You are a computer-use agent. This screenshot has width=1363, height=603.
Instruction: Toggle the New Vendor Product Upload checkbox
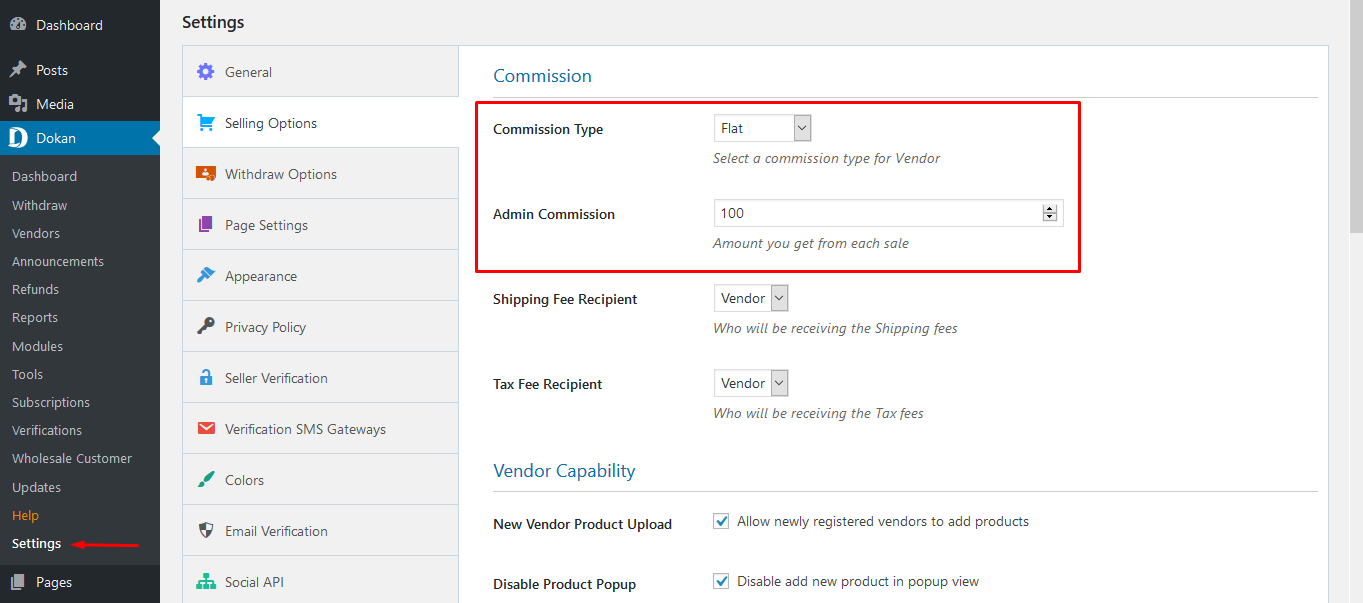click(x=721, y=522)
